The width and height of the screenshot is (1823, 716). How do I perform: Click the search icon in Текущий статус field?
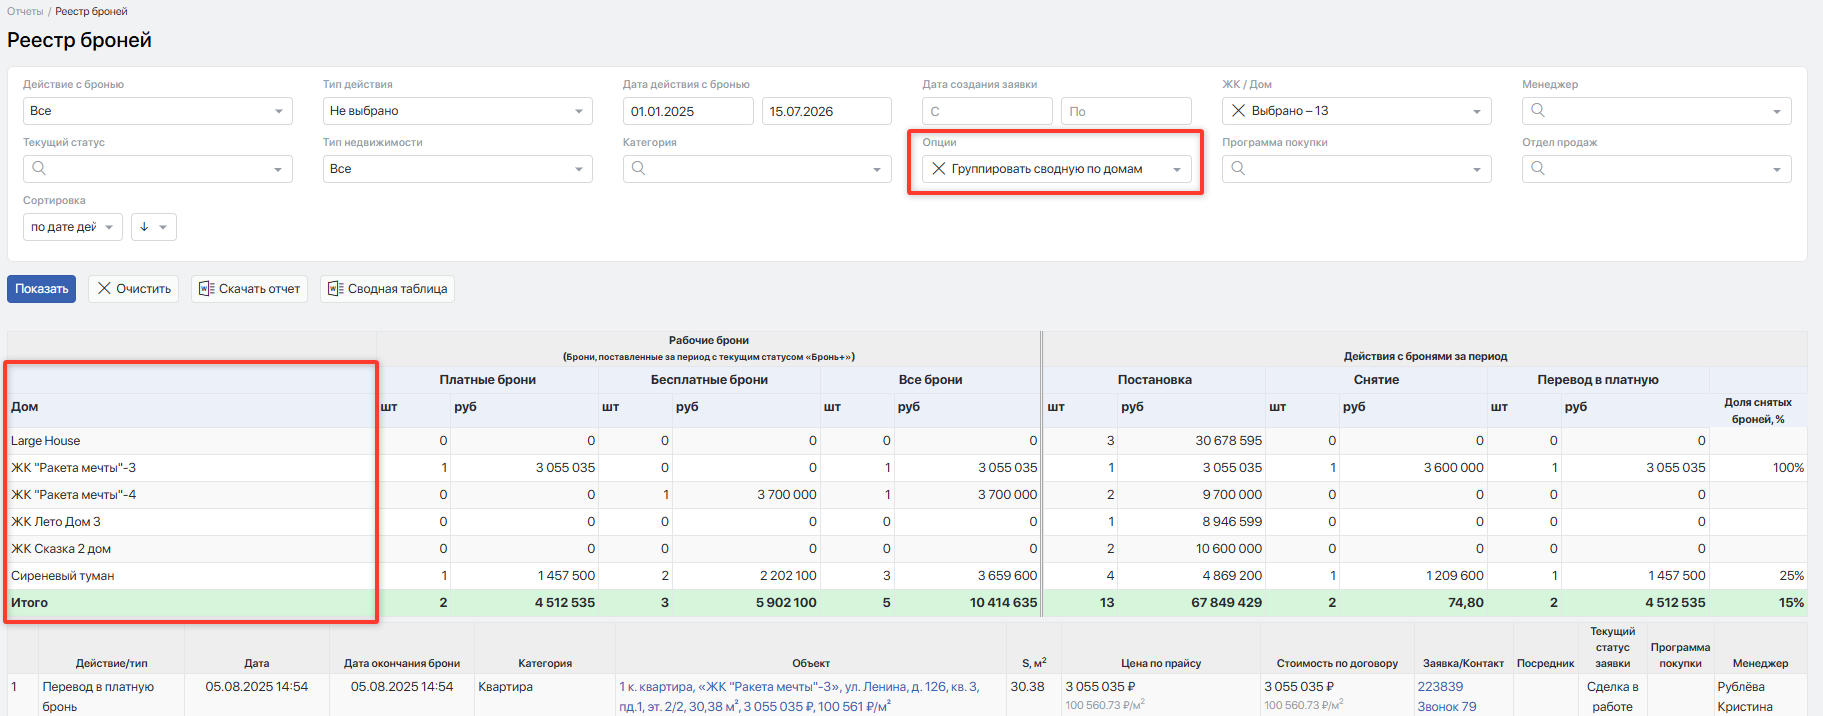tap(39, 169)
